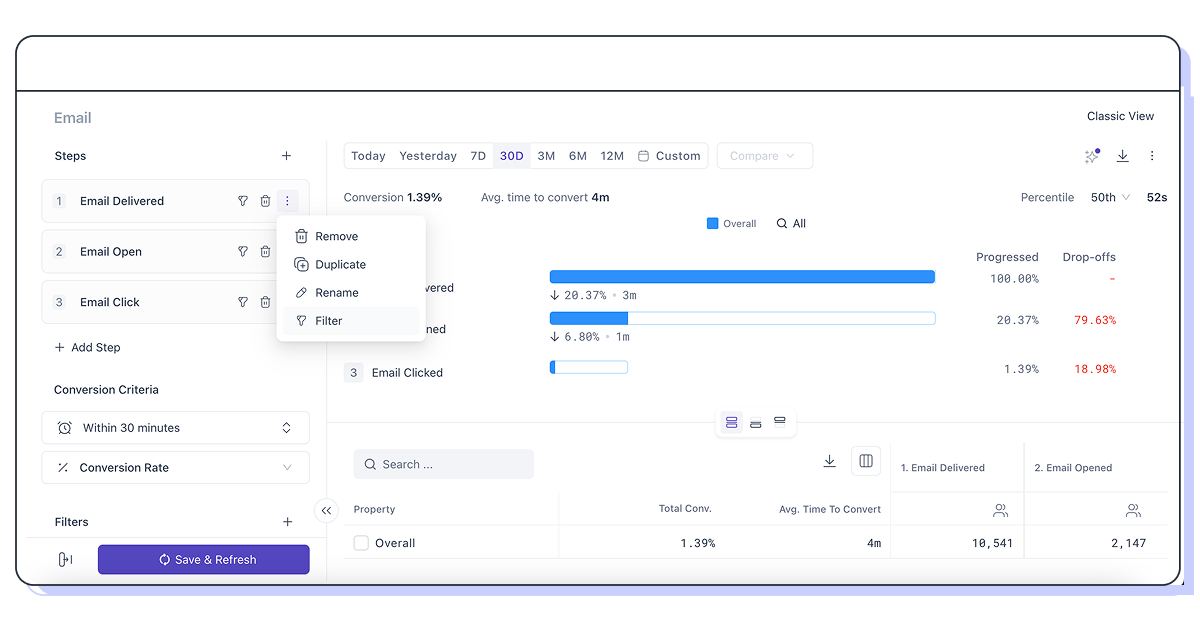Expand the Conversion Rate dropdown
Viewport: 1200px width, 620px height.
[176, 468]
